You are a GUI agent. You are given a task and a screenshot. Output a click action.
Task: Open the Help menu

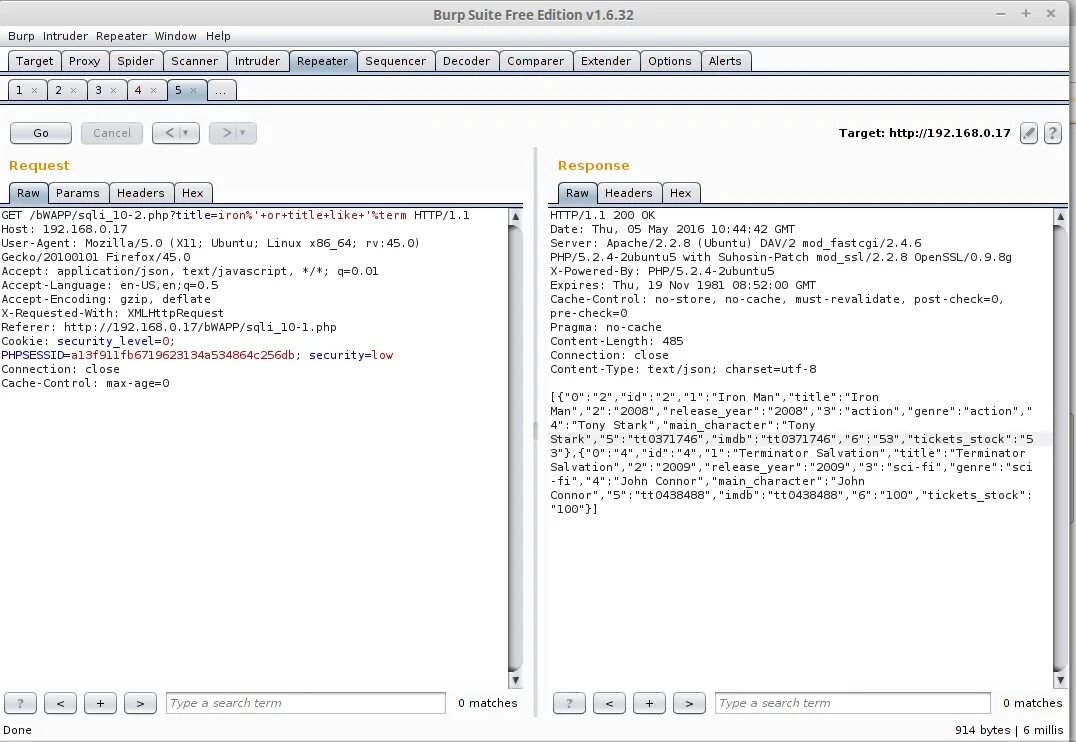(x=218, y=36)
